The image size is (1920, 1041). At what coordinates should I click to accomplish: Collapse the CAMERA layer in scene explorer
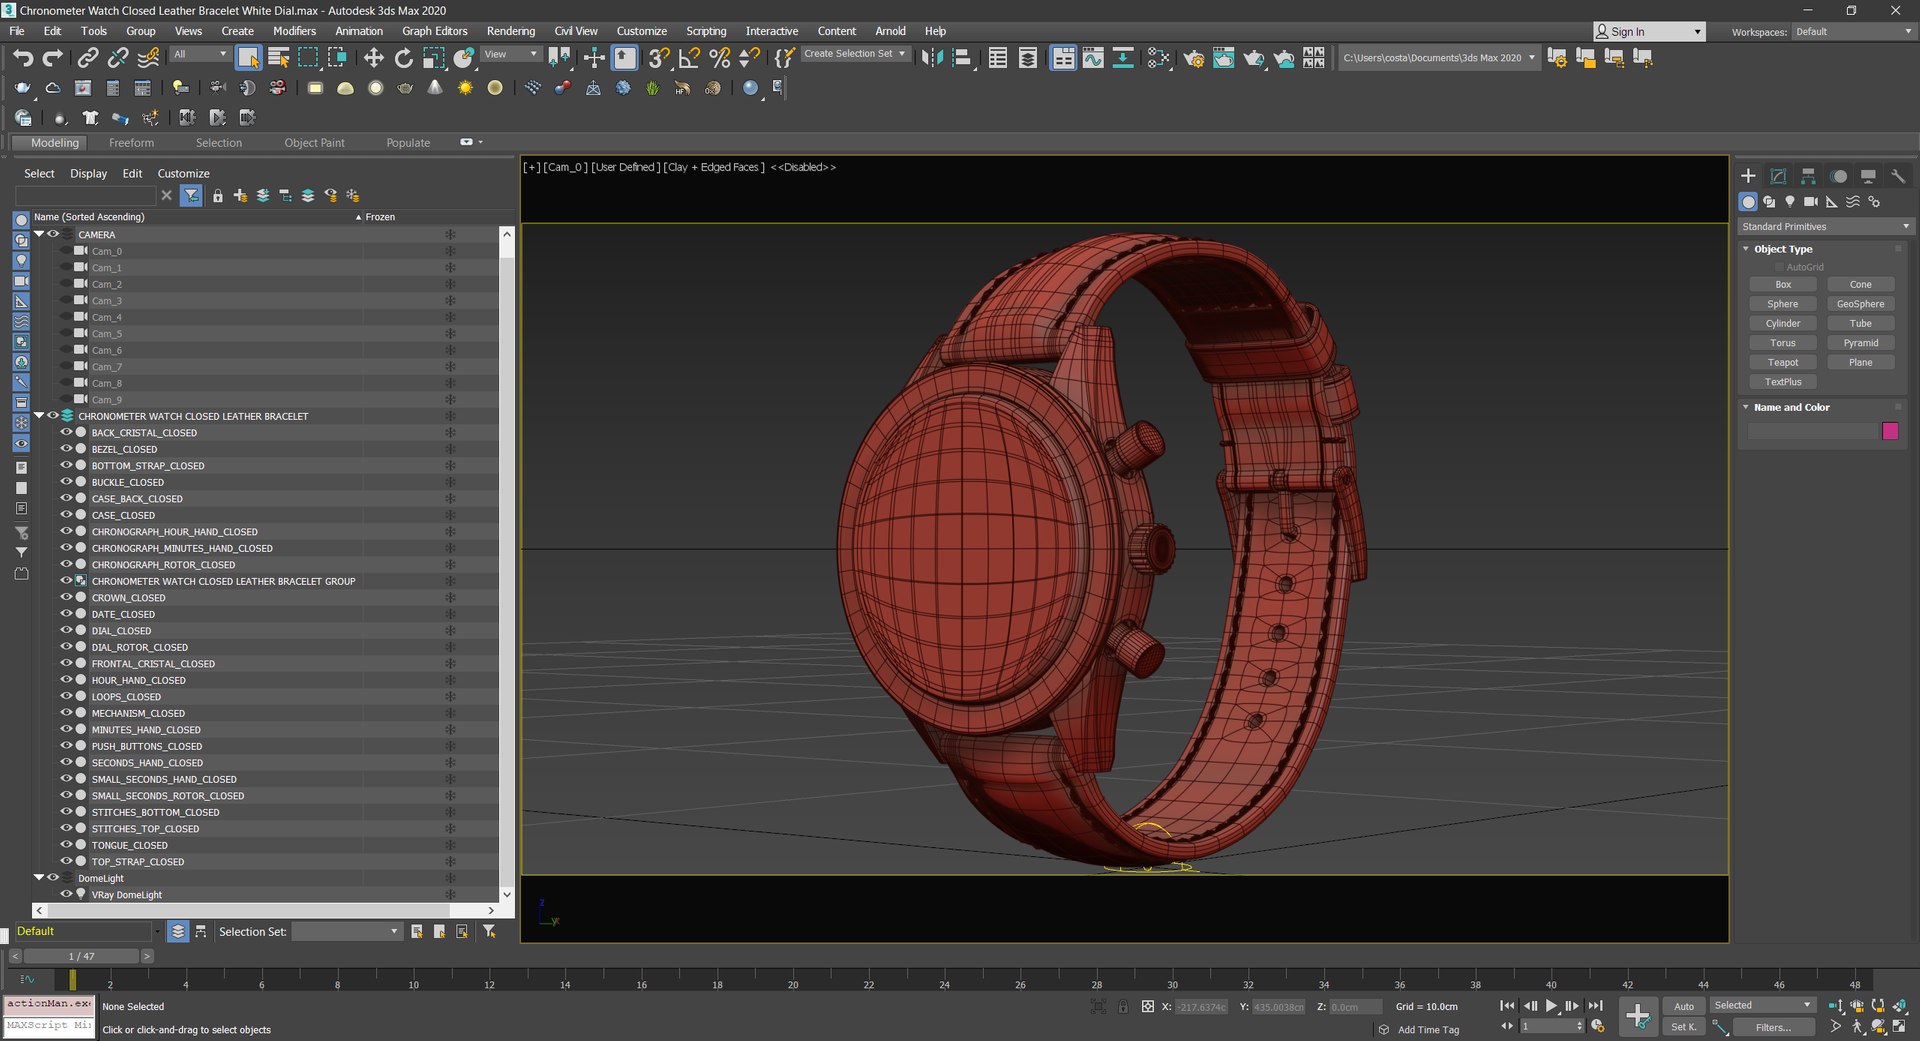39,234
